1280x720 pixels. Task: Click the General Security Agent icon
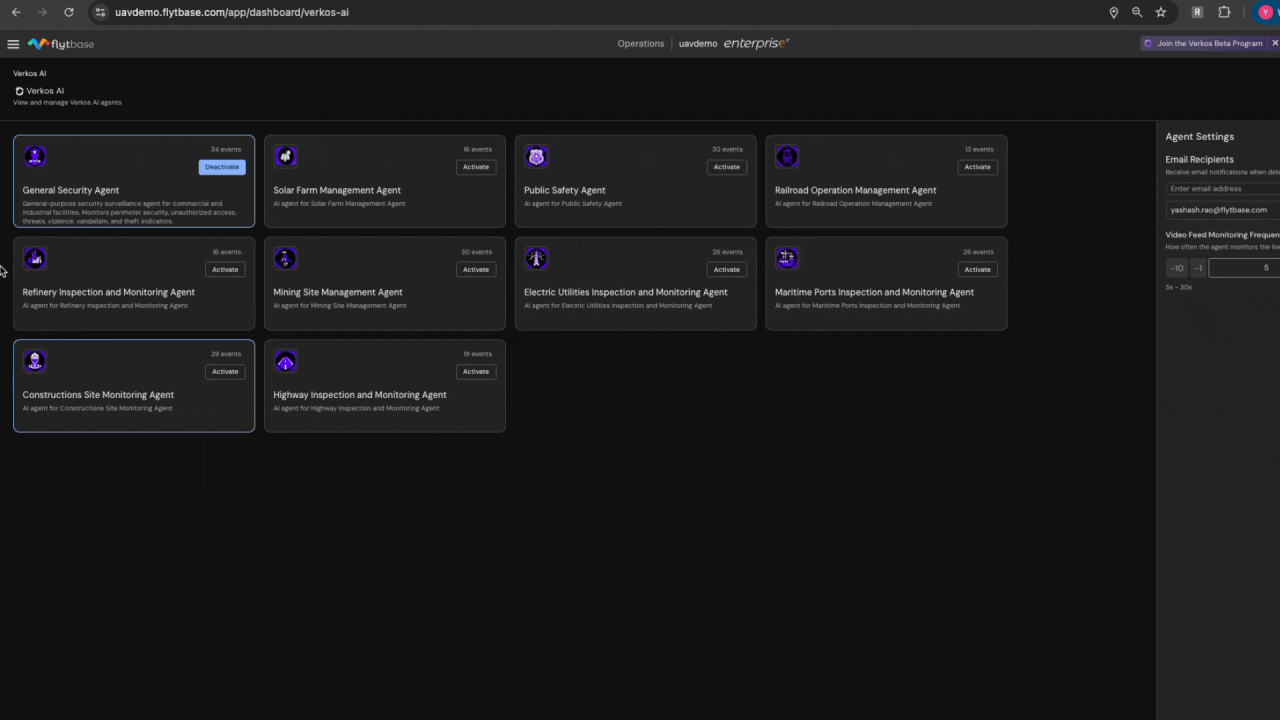pos(35,156)
